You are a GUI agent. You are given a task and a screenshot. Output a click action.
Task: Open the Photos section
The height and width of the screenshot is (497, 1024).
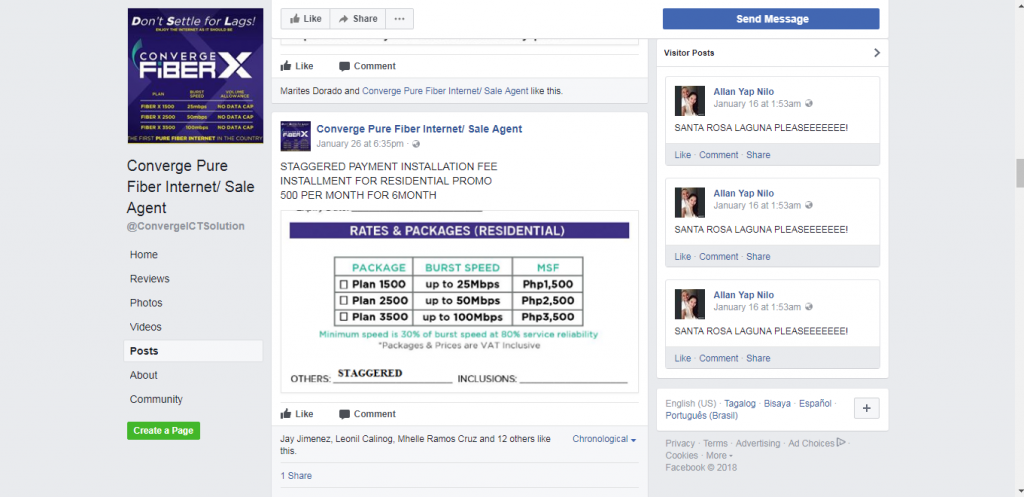(x=146, y=303)
